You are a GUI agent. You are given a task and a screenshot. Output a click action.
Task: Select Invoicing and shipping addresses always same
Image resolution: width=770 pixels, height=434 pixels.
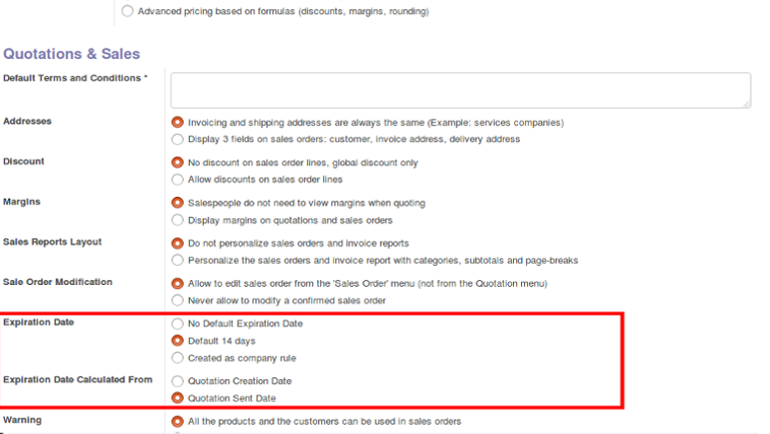[x=177, y=122]
